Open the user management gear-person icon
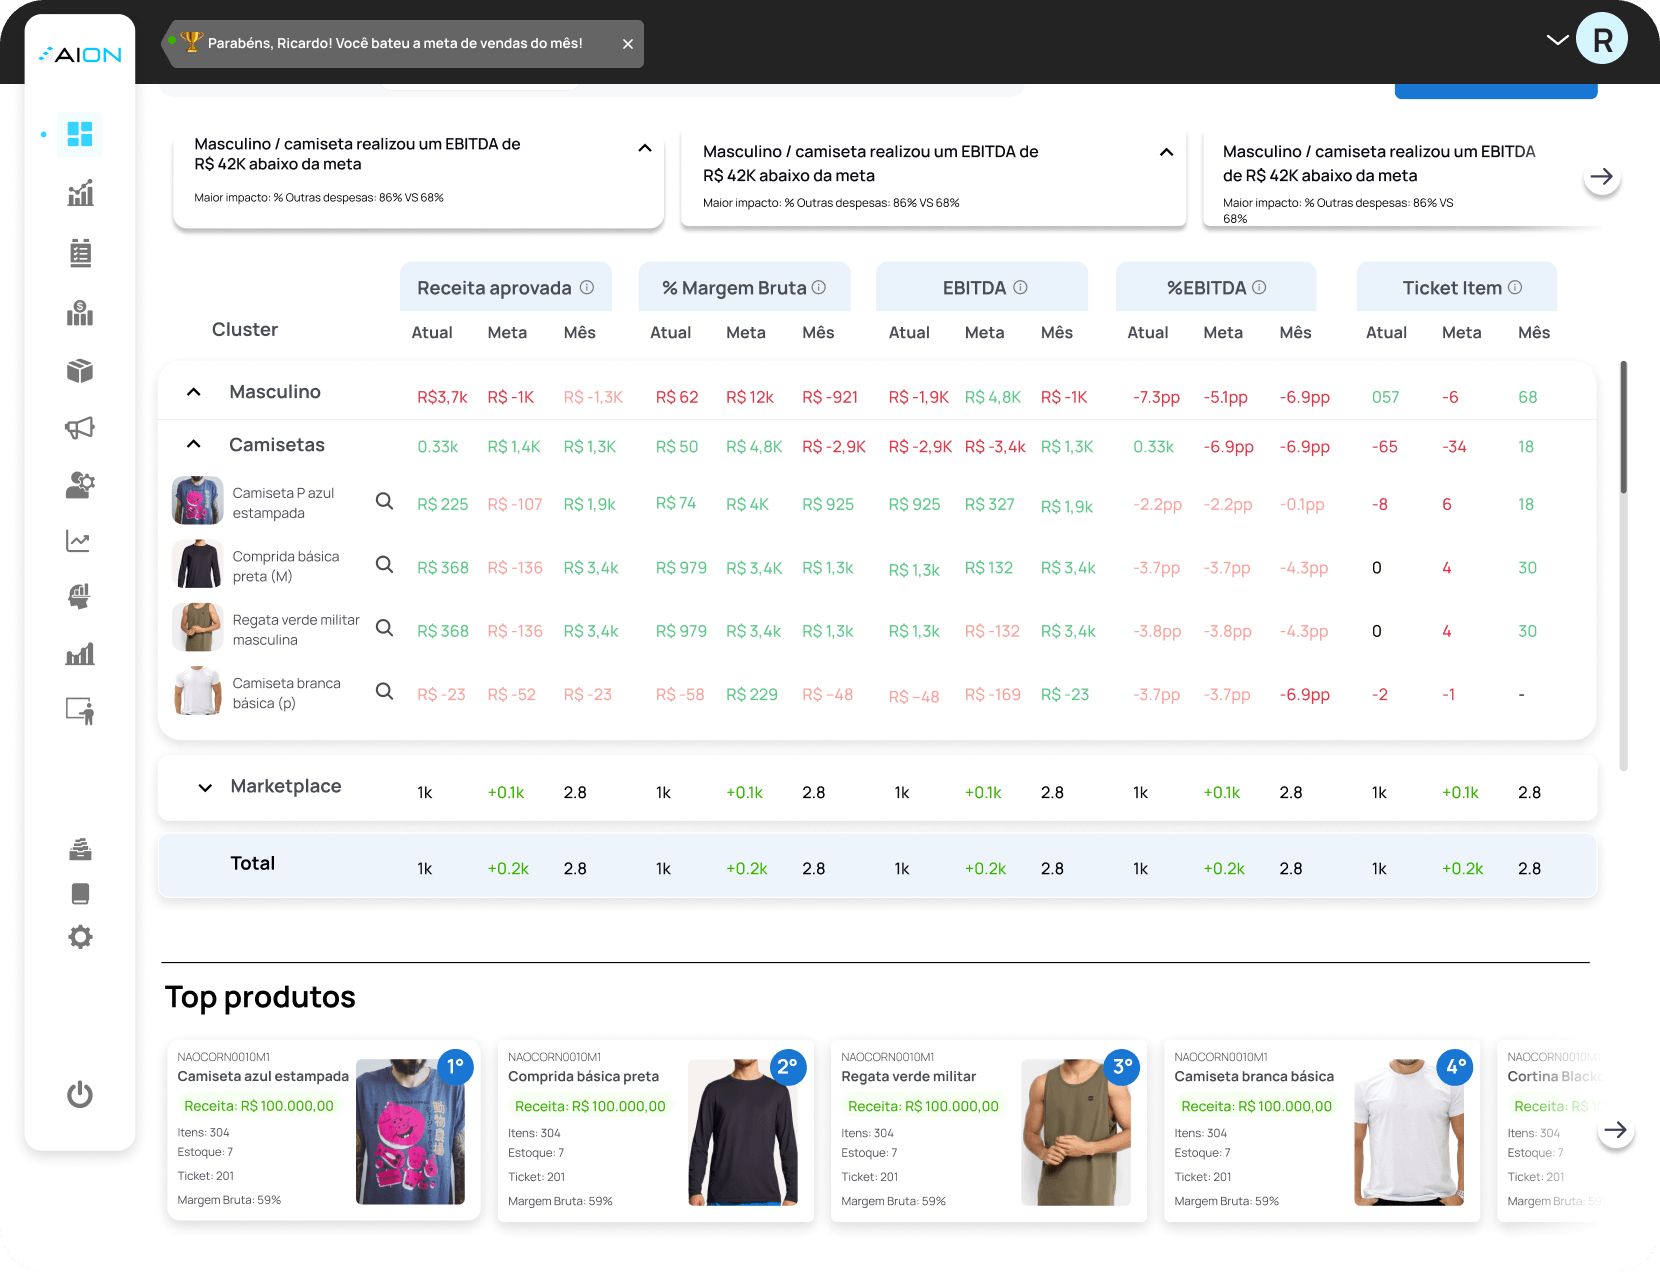The image size is (1660, 1272). (x=80, y=485)
